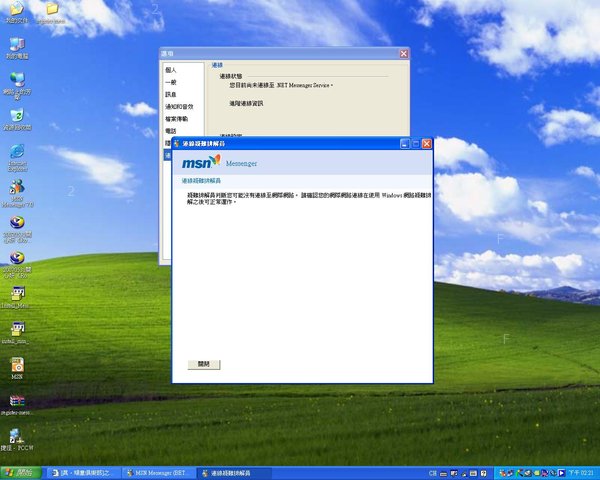
Task: Select 一般 in the Options dialog sidebar
Action: coord(171,82)
